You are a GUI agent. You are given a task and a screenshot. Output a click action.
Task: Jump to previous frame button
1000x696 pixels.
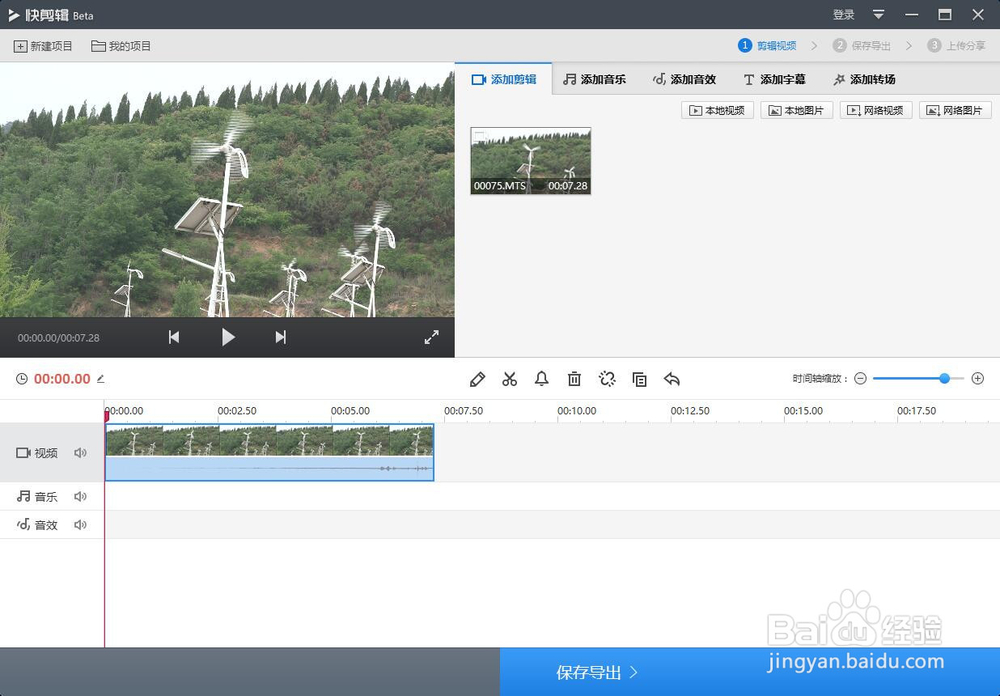173,337
